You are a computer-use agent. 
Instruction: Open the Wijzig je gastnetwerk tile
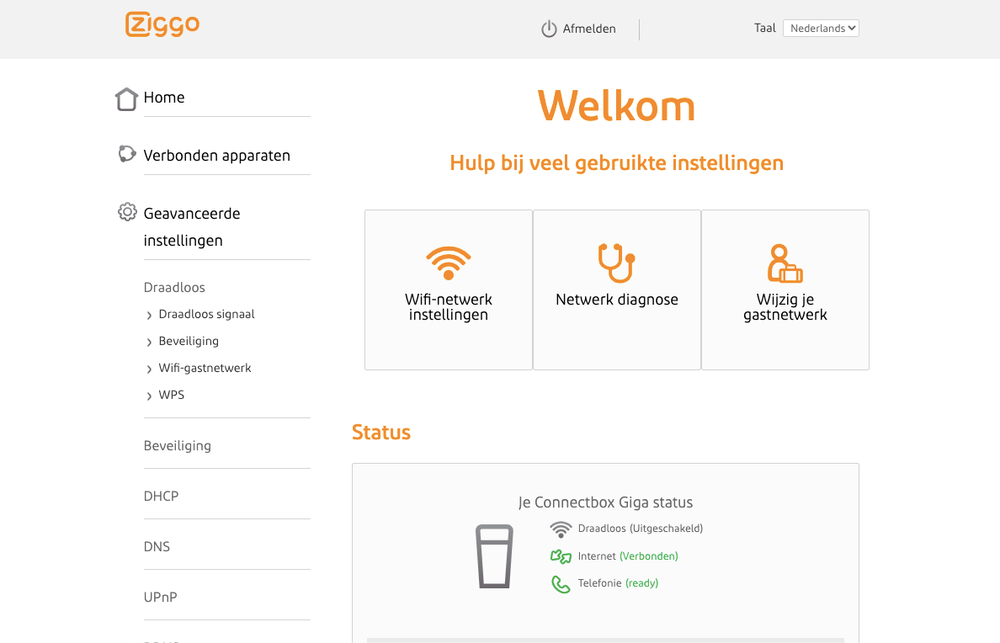tap(785, 290)
